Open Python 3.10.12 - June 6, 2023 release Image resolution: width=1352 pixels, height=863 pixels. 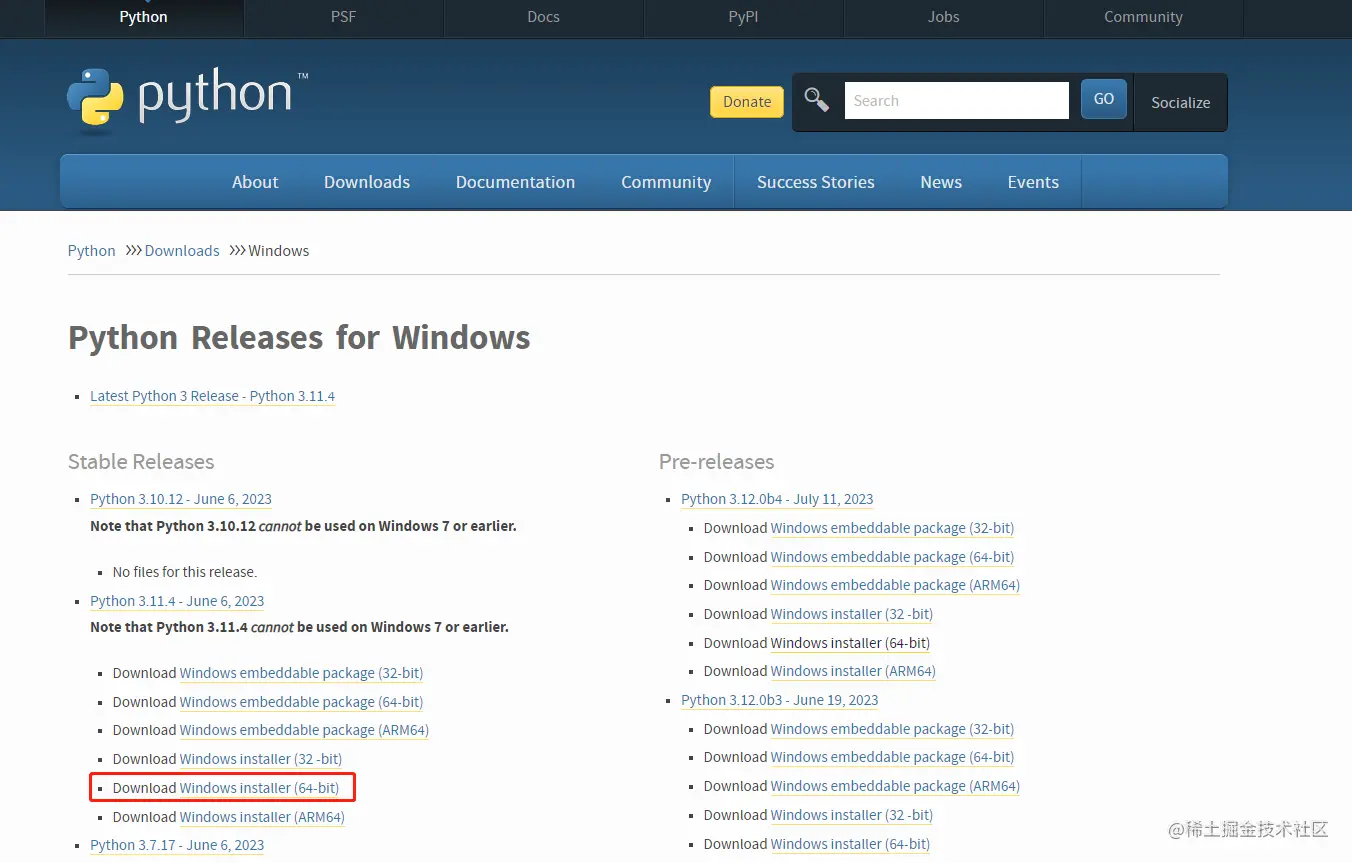click(x=181, y=499)
